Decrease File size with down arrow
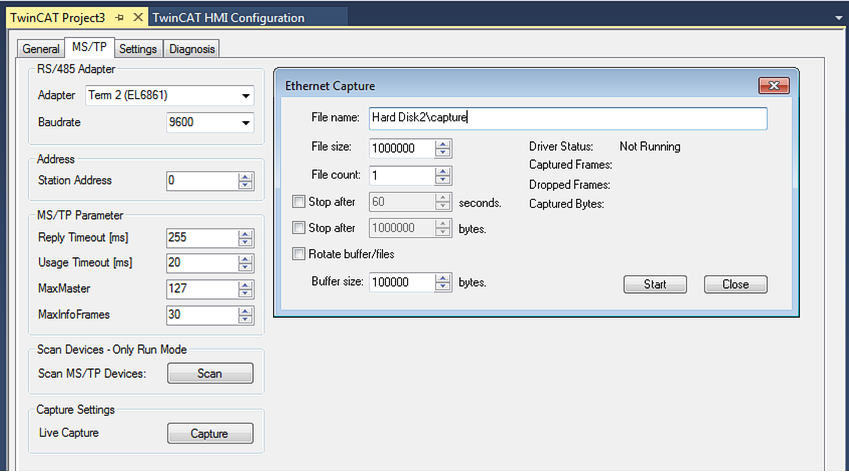This screenshot has height=472, width=849. pos(443,153)
